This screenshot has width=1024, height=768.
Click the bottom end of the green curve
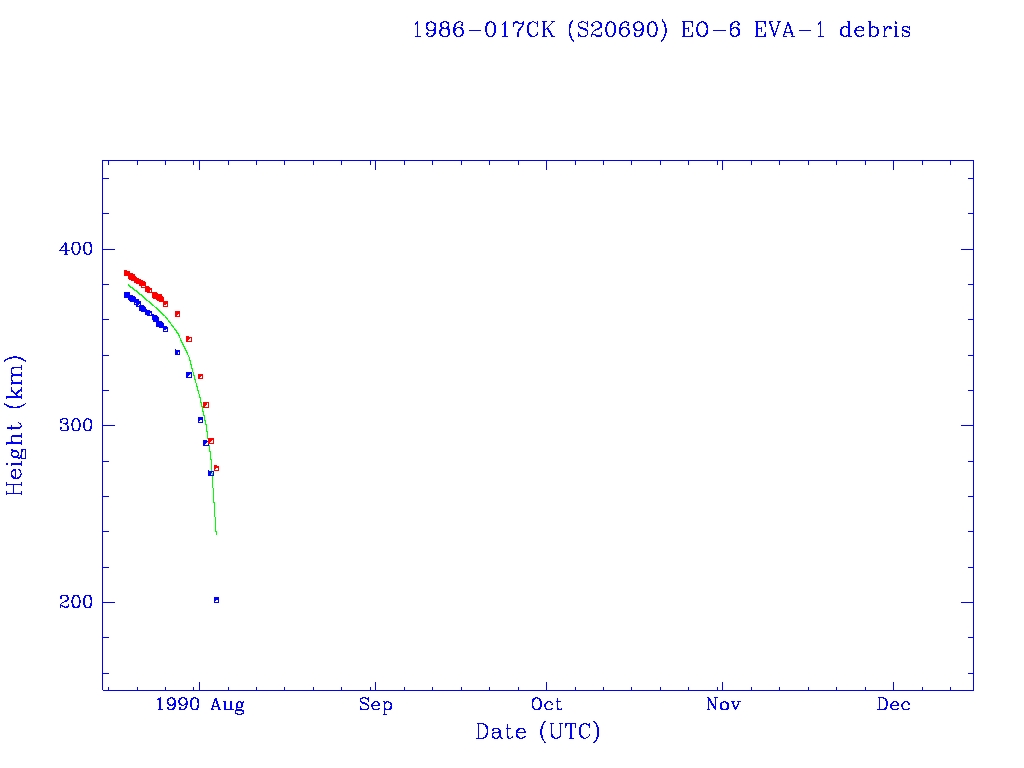click(x=216, y=533)
